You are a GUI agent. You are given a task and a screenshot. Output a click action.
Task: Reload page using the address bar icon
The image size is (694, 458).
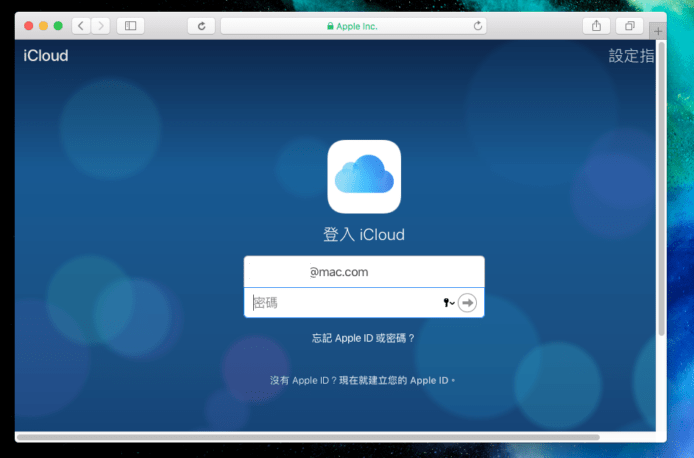pos(477,25)
